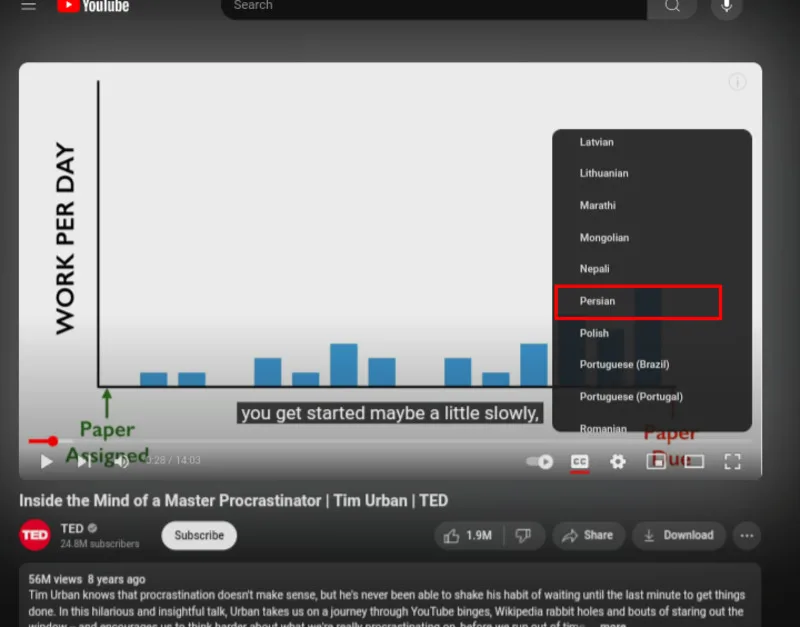Enter full screen mode
Viewport: 800px width, 627px height.
click(732, 462)
